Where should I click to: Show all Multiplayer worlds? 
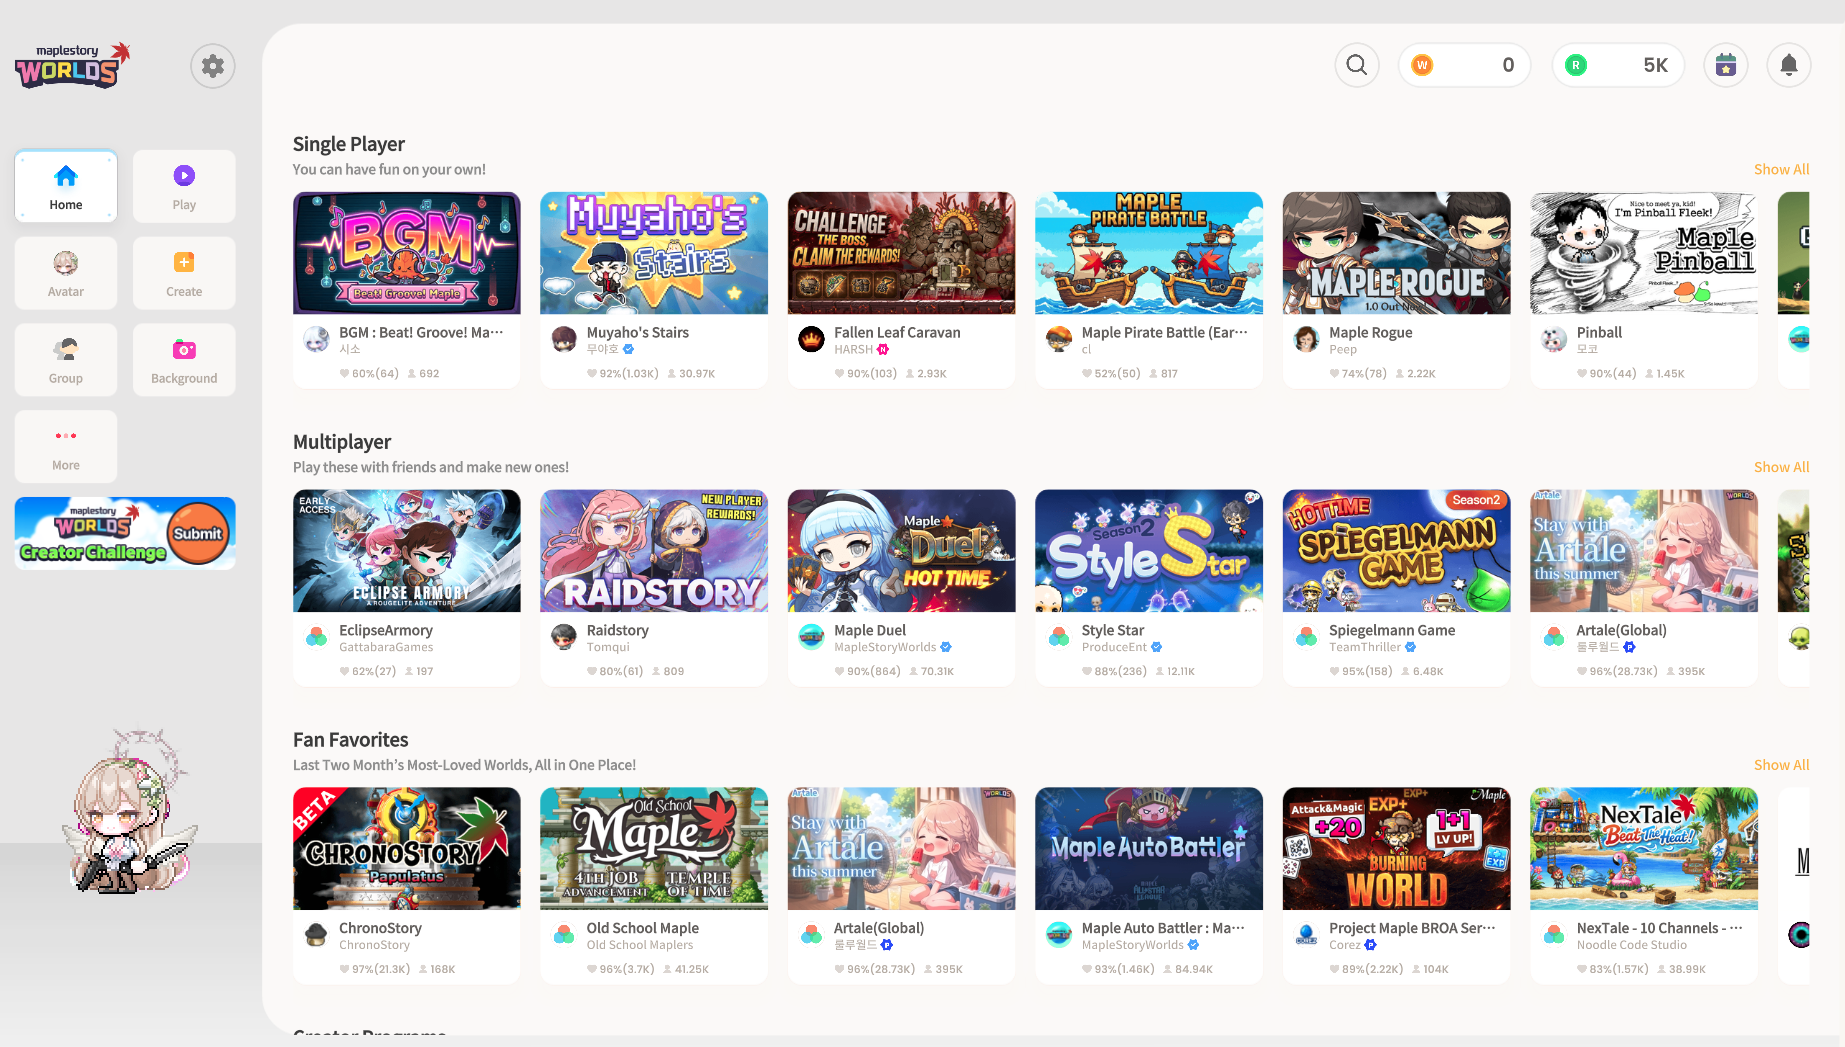(1781, 467)
